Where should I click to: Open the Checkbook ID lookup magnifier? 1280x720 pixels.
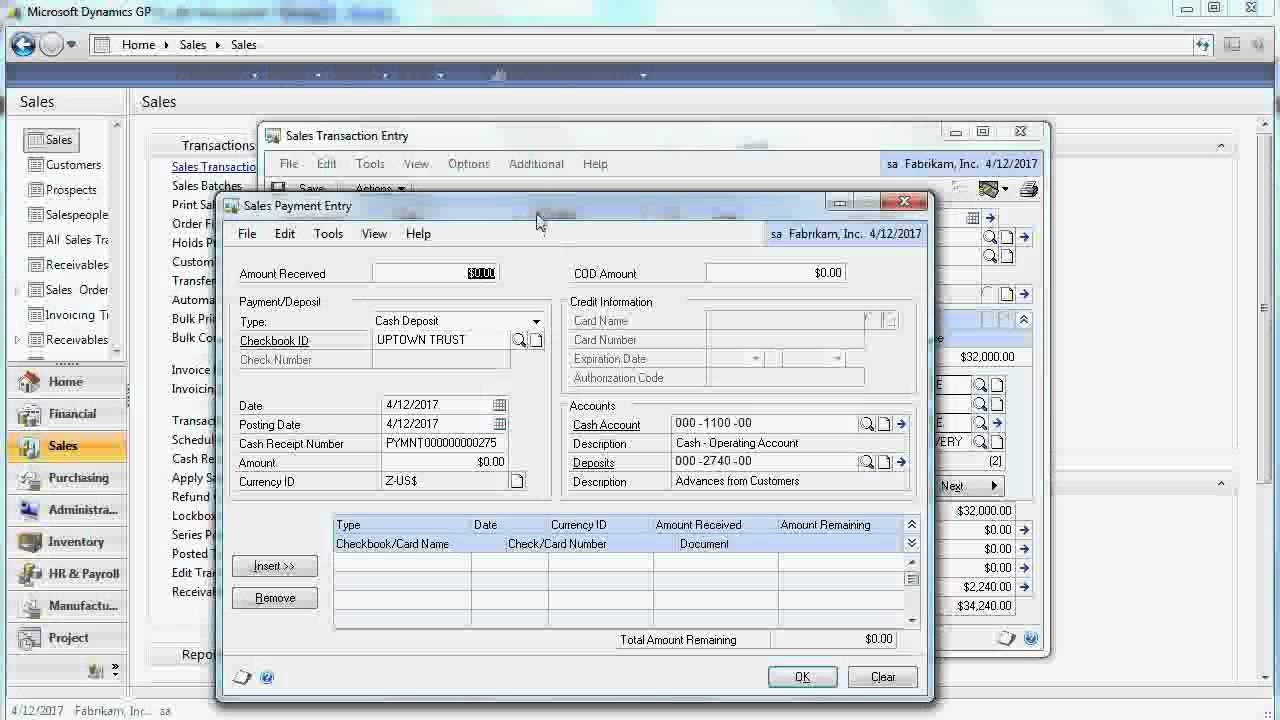point(519,341)
